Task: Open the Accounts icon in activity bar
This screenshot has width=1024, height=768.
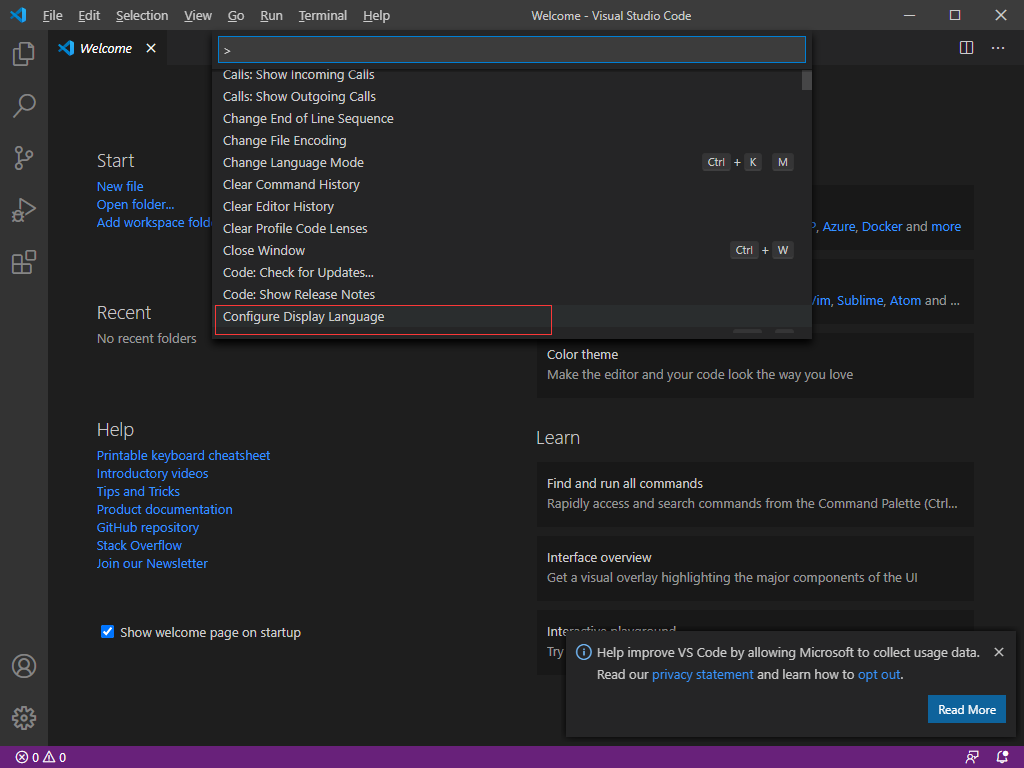Action: (24, 666)
